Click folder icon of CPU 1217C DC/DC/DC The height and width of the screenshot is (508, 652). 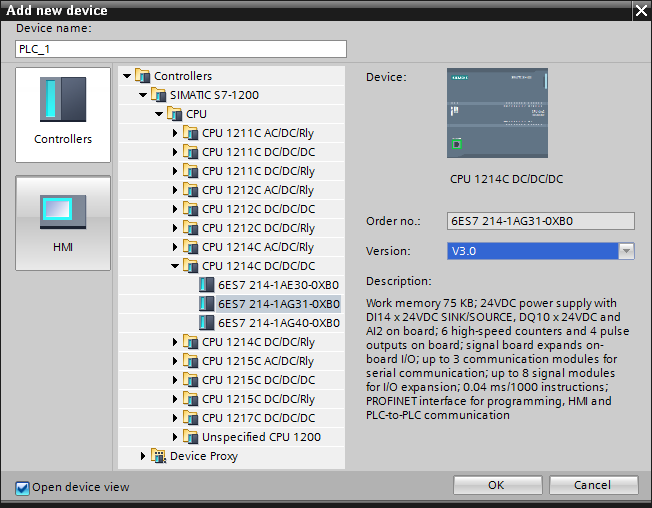190,417
